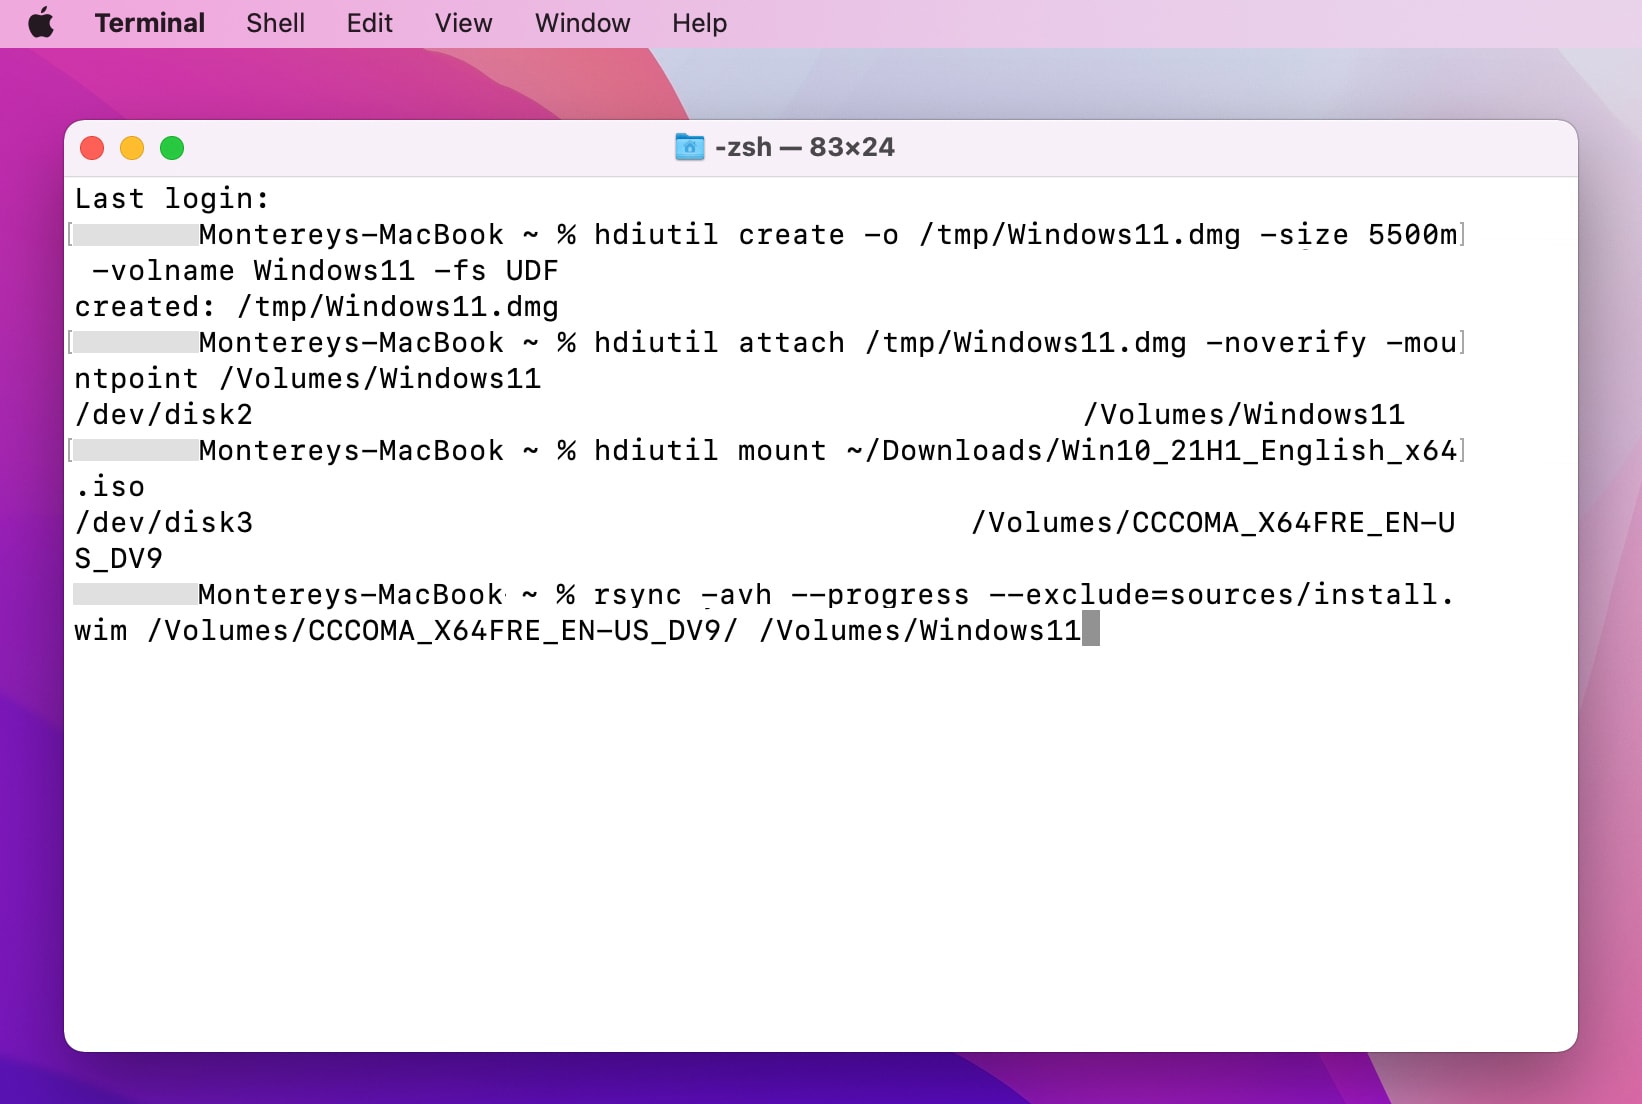Open the Window menu
The width and height of the screenshot is (1642, 1104).
click(582, 22)
